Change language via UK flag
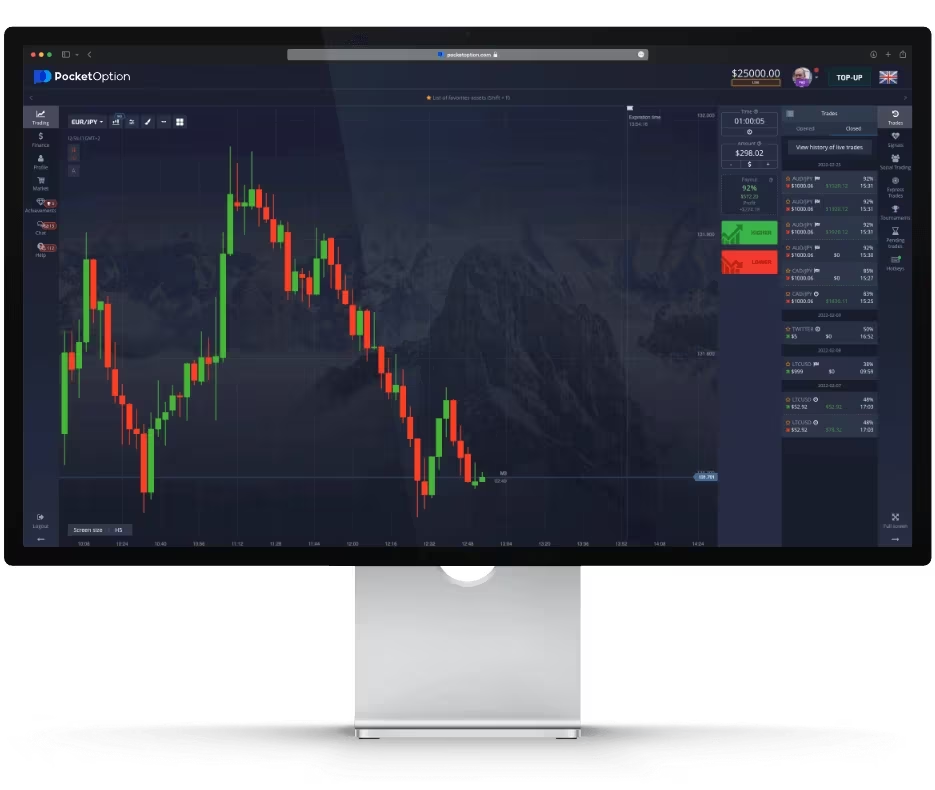 click(x=888, y=78)
